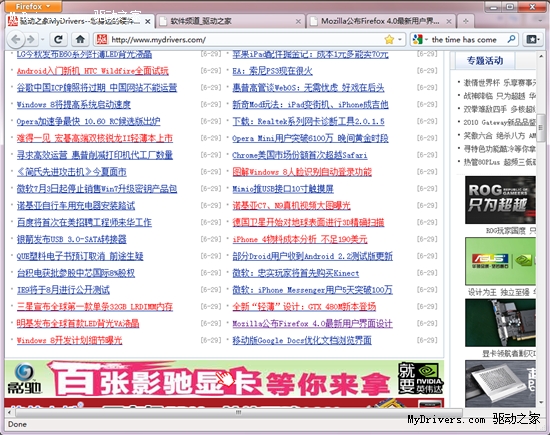Close the second tab 软件频道

coord(298,22)
